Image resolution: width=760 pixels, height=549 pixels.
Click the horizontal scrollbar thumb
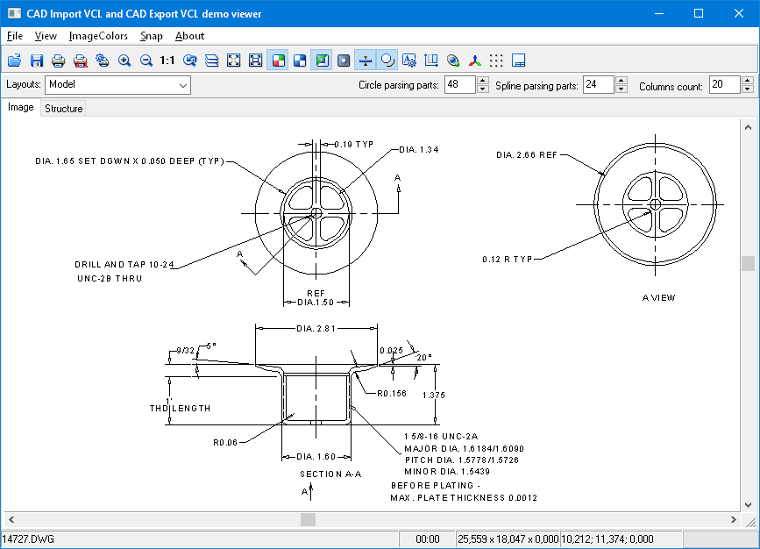point(308,520)
